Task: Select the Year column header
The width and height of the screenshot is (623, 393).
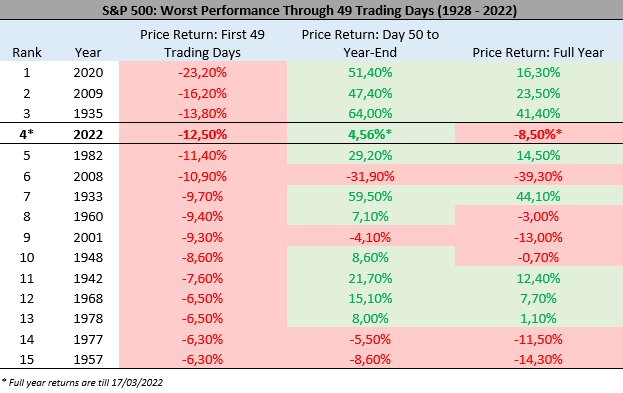Action: tap(88, 52)
